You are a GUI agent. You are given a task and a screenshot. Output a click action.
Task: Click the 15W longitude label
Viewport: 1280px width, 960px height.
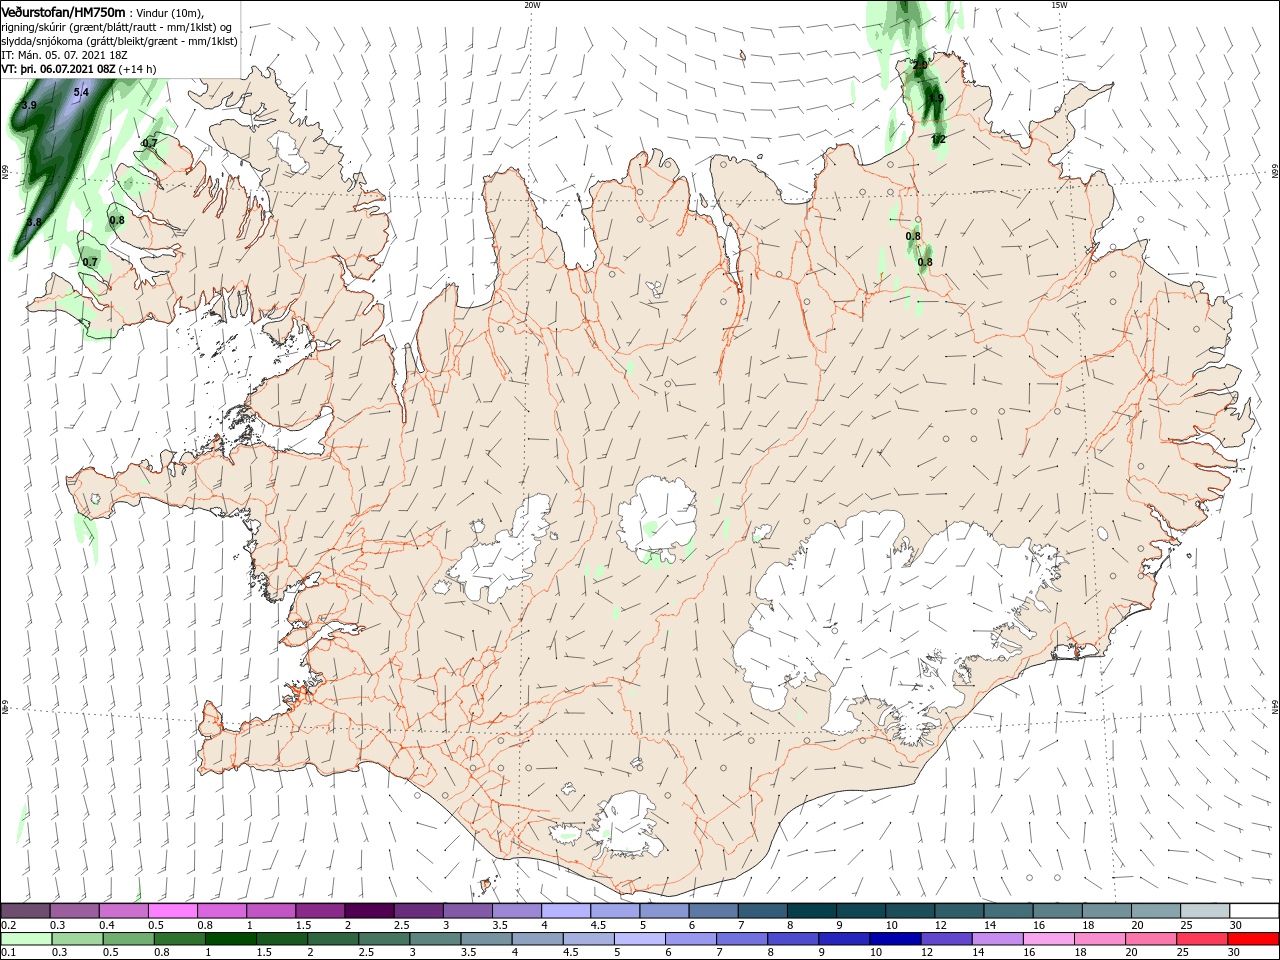[1059, 5]
